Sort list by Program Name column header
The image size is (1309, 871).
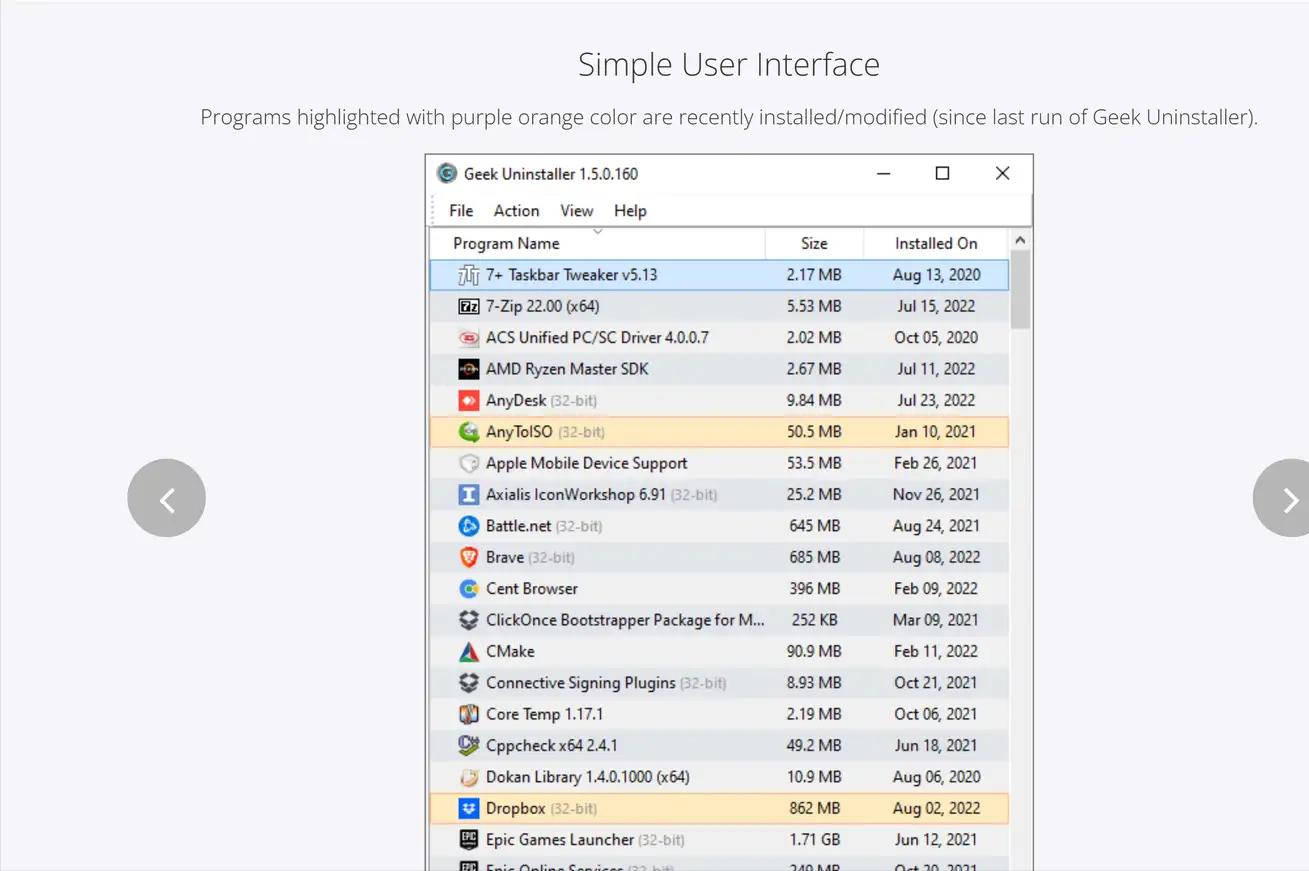click(597, 243)
